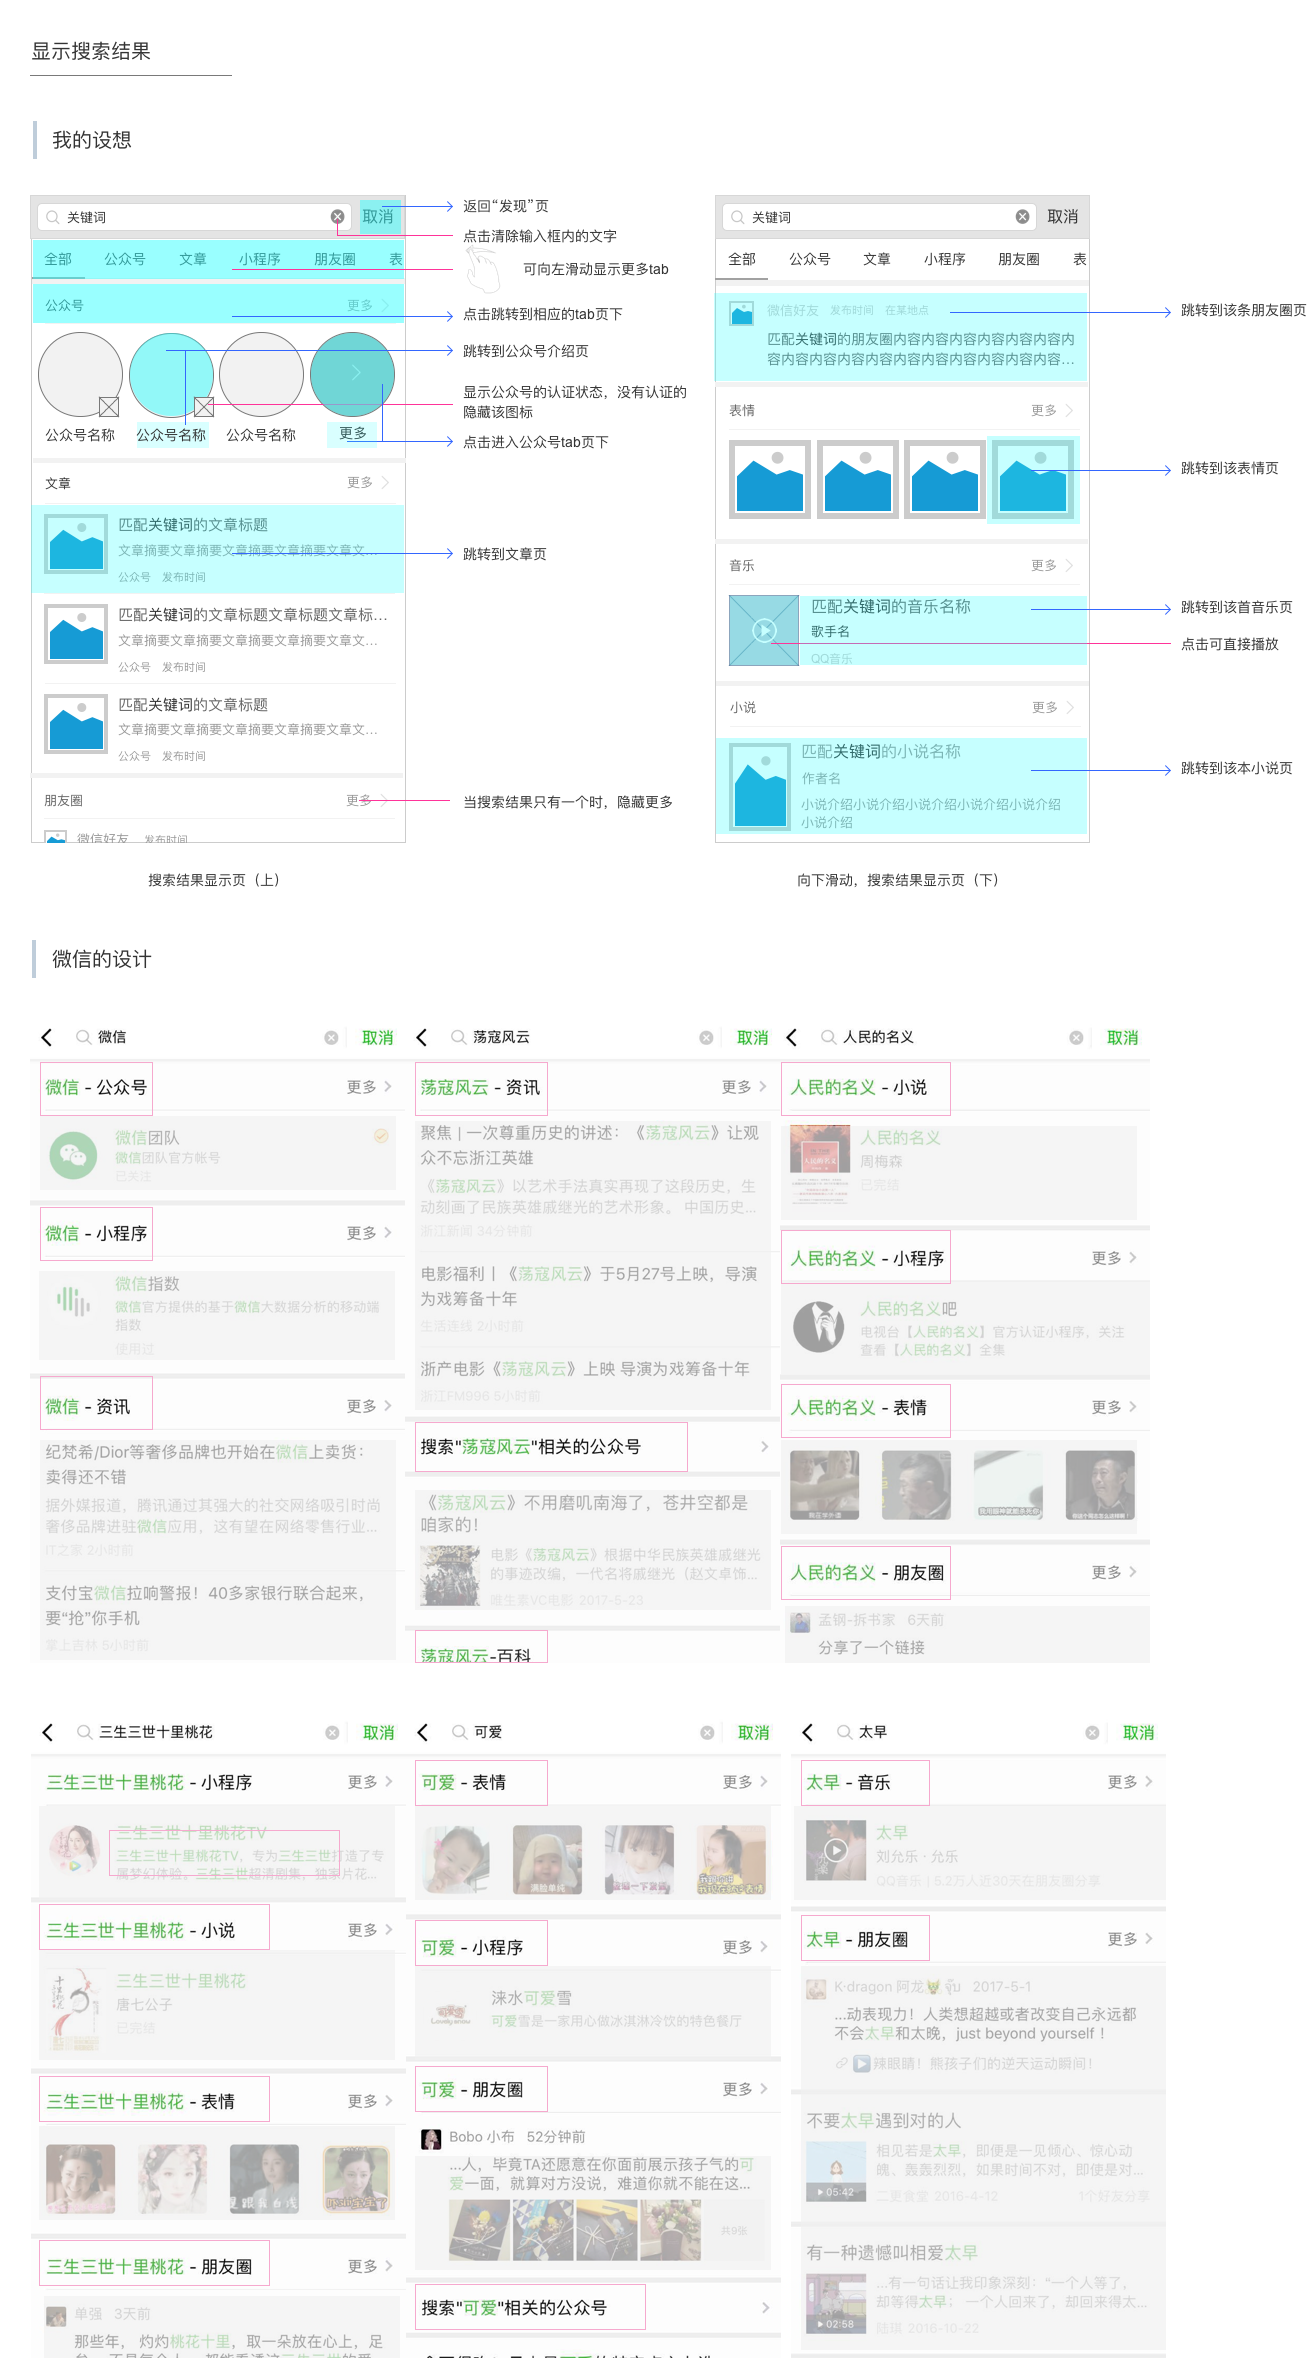Expand 更多 for 微信 - 公众号
Image resolution: width=1308 pixels, height=2358 pixels.
click(x=369, y=1087)
